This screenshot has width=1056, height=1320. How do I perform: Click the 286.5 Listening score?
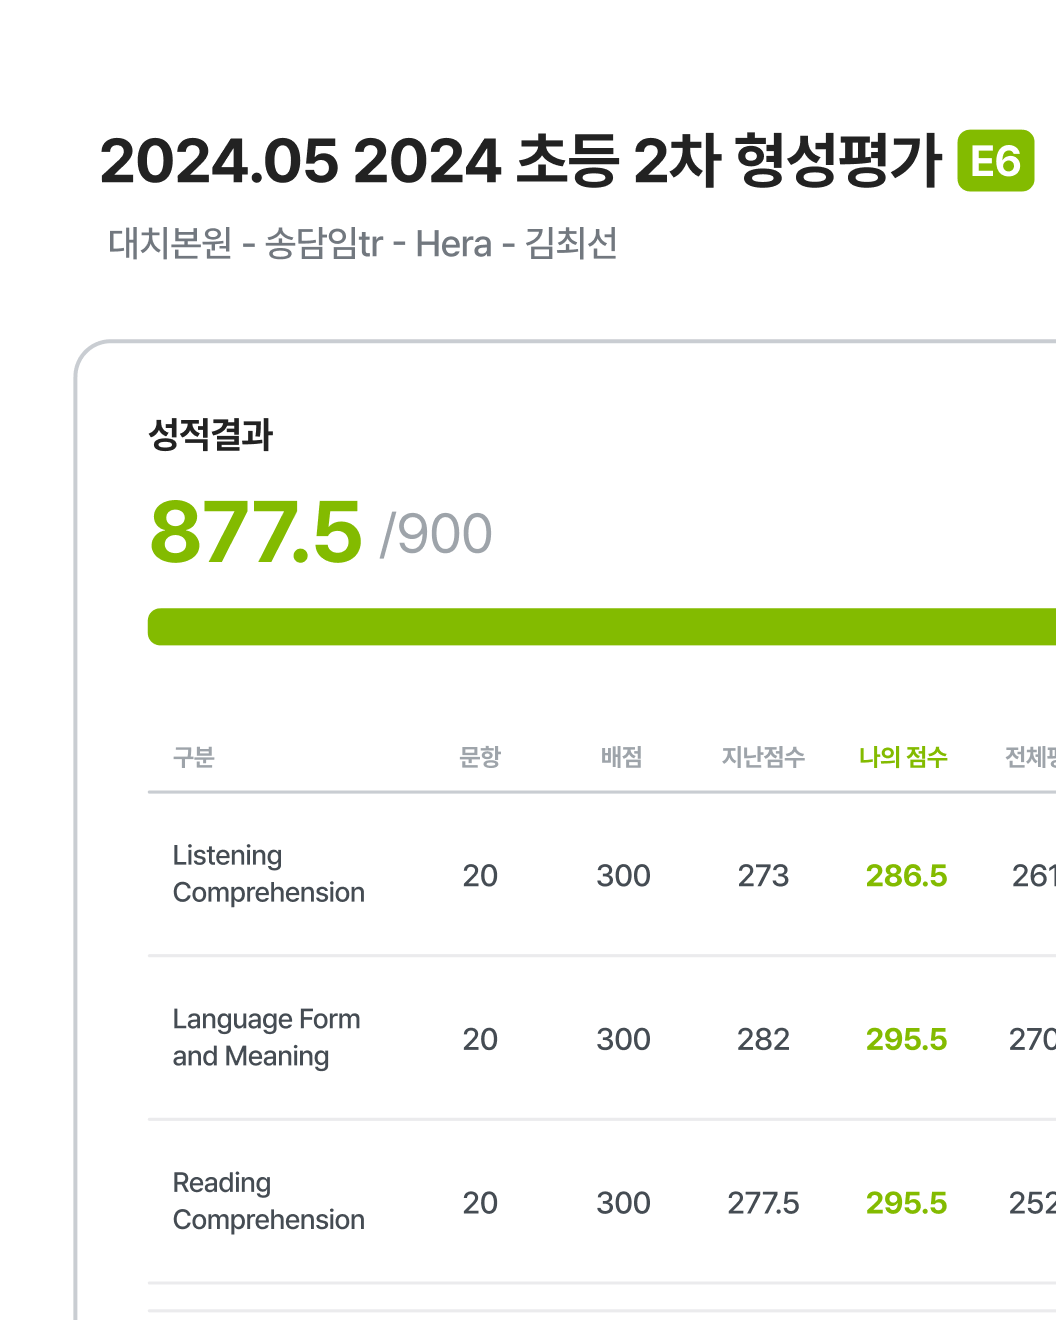coord(906,876)
